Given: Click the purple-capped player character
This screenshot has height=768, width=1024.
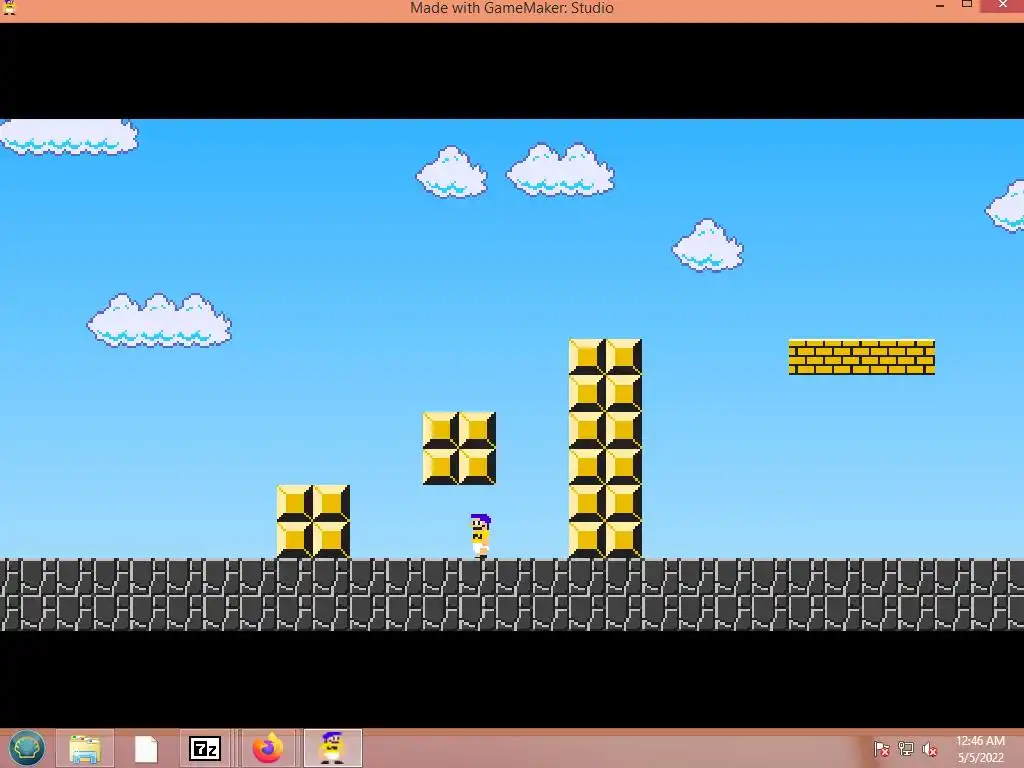Looking at the screenshot, I should (480, 536).
